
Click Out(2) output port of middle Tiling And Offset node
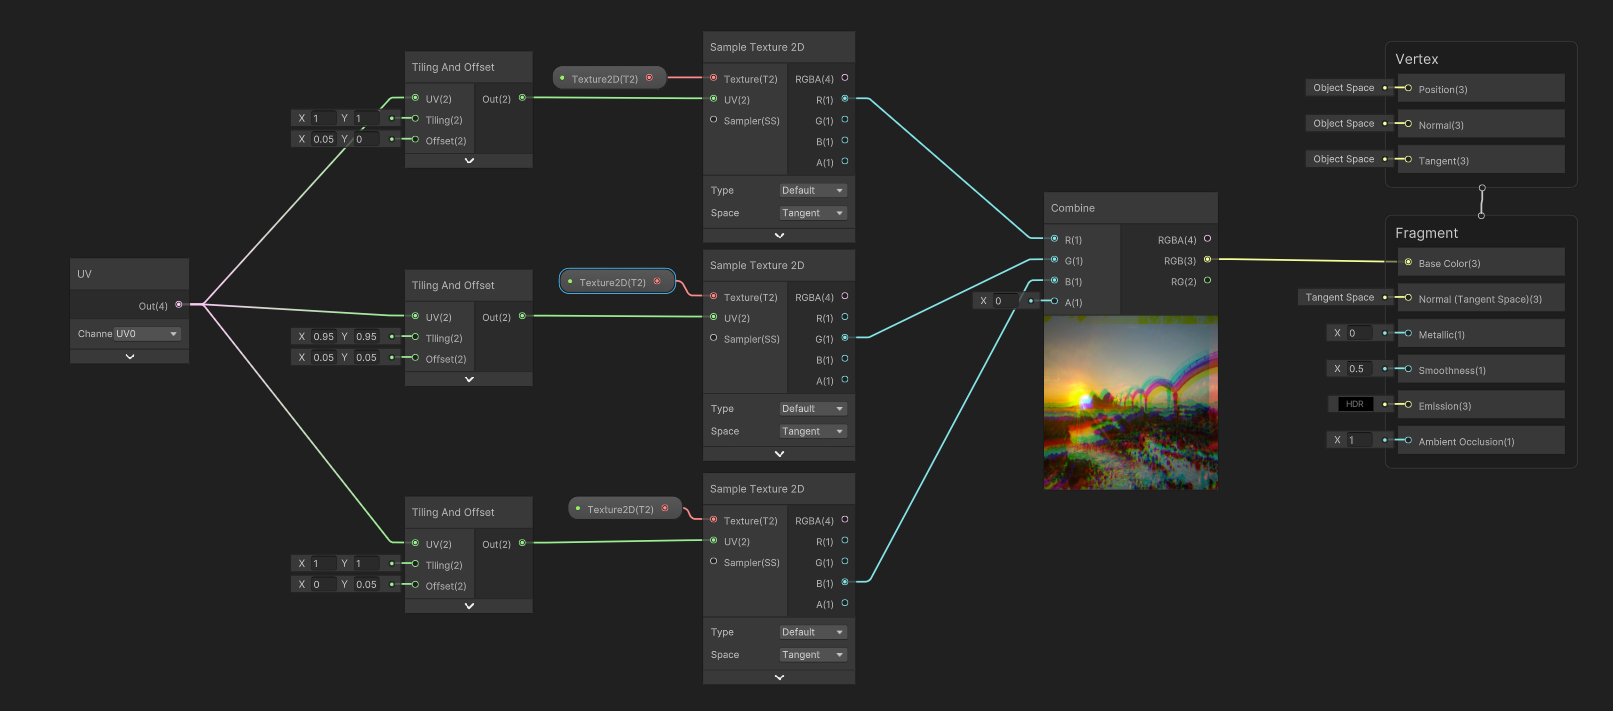pyautogui.click(x=522, y=316)
